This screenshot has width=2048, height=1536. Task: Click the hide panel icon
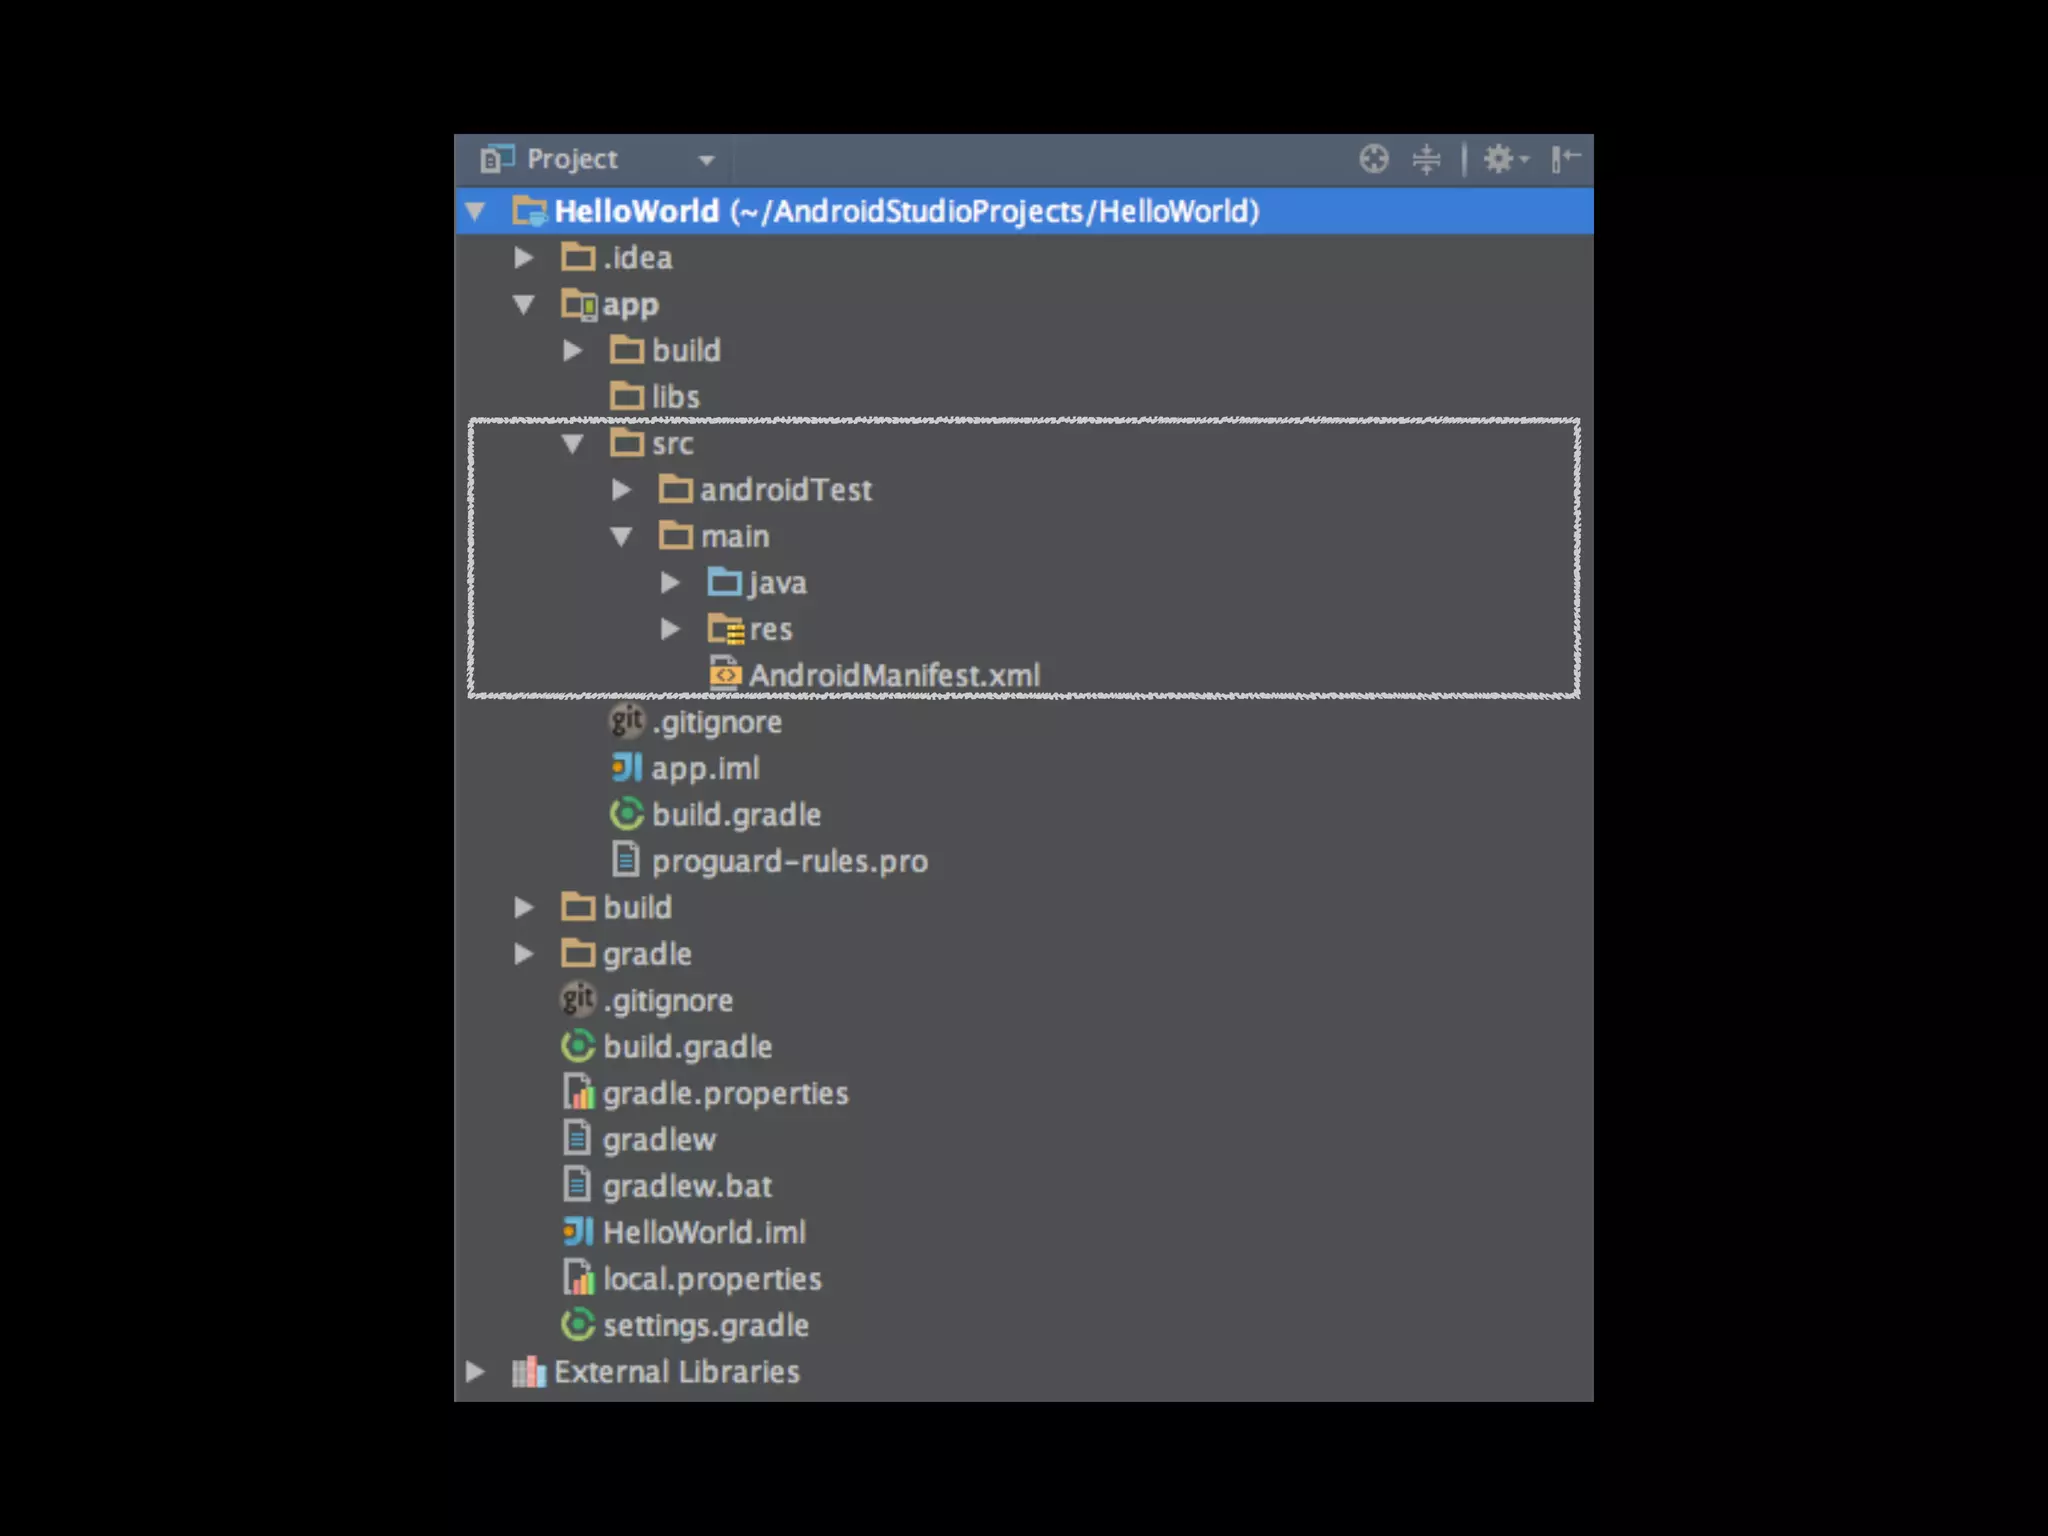pyautogui.click(x=1565, y=158)
